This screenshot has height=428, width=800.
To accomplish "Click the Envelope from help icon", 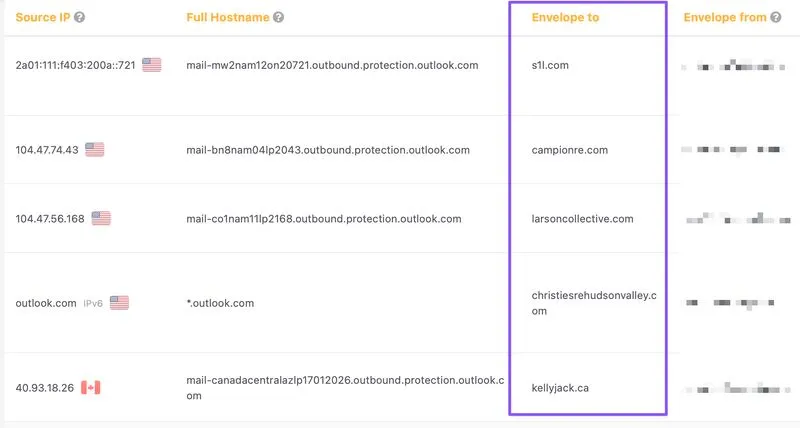I will (776, 17).
